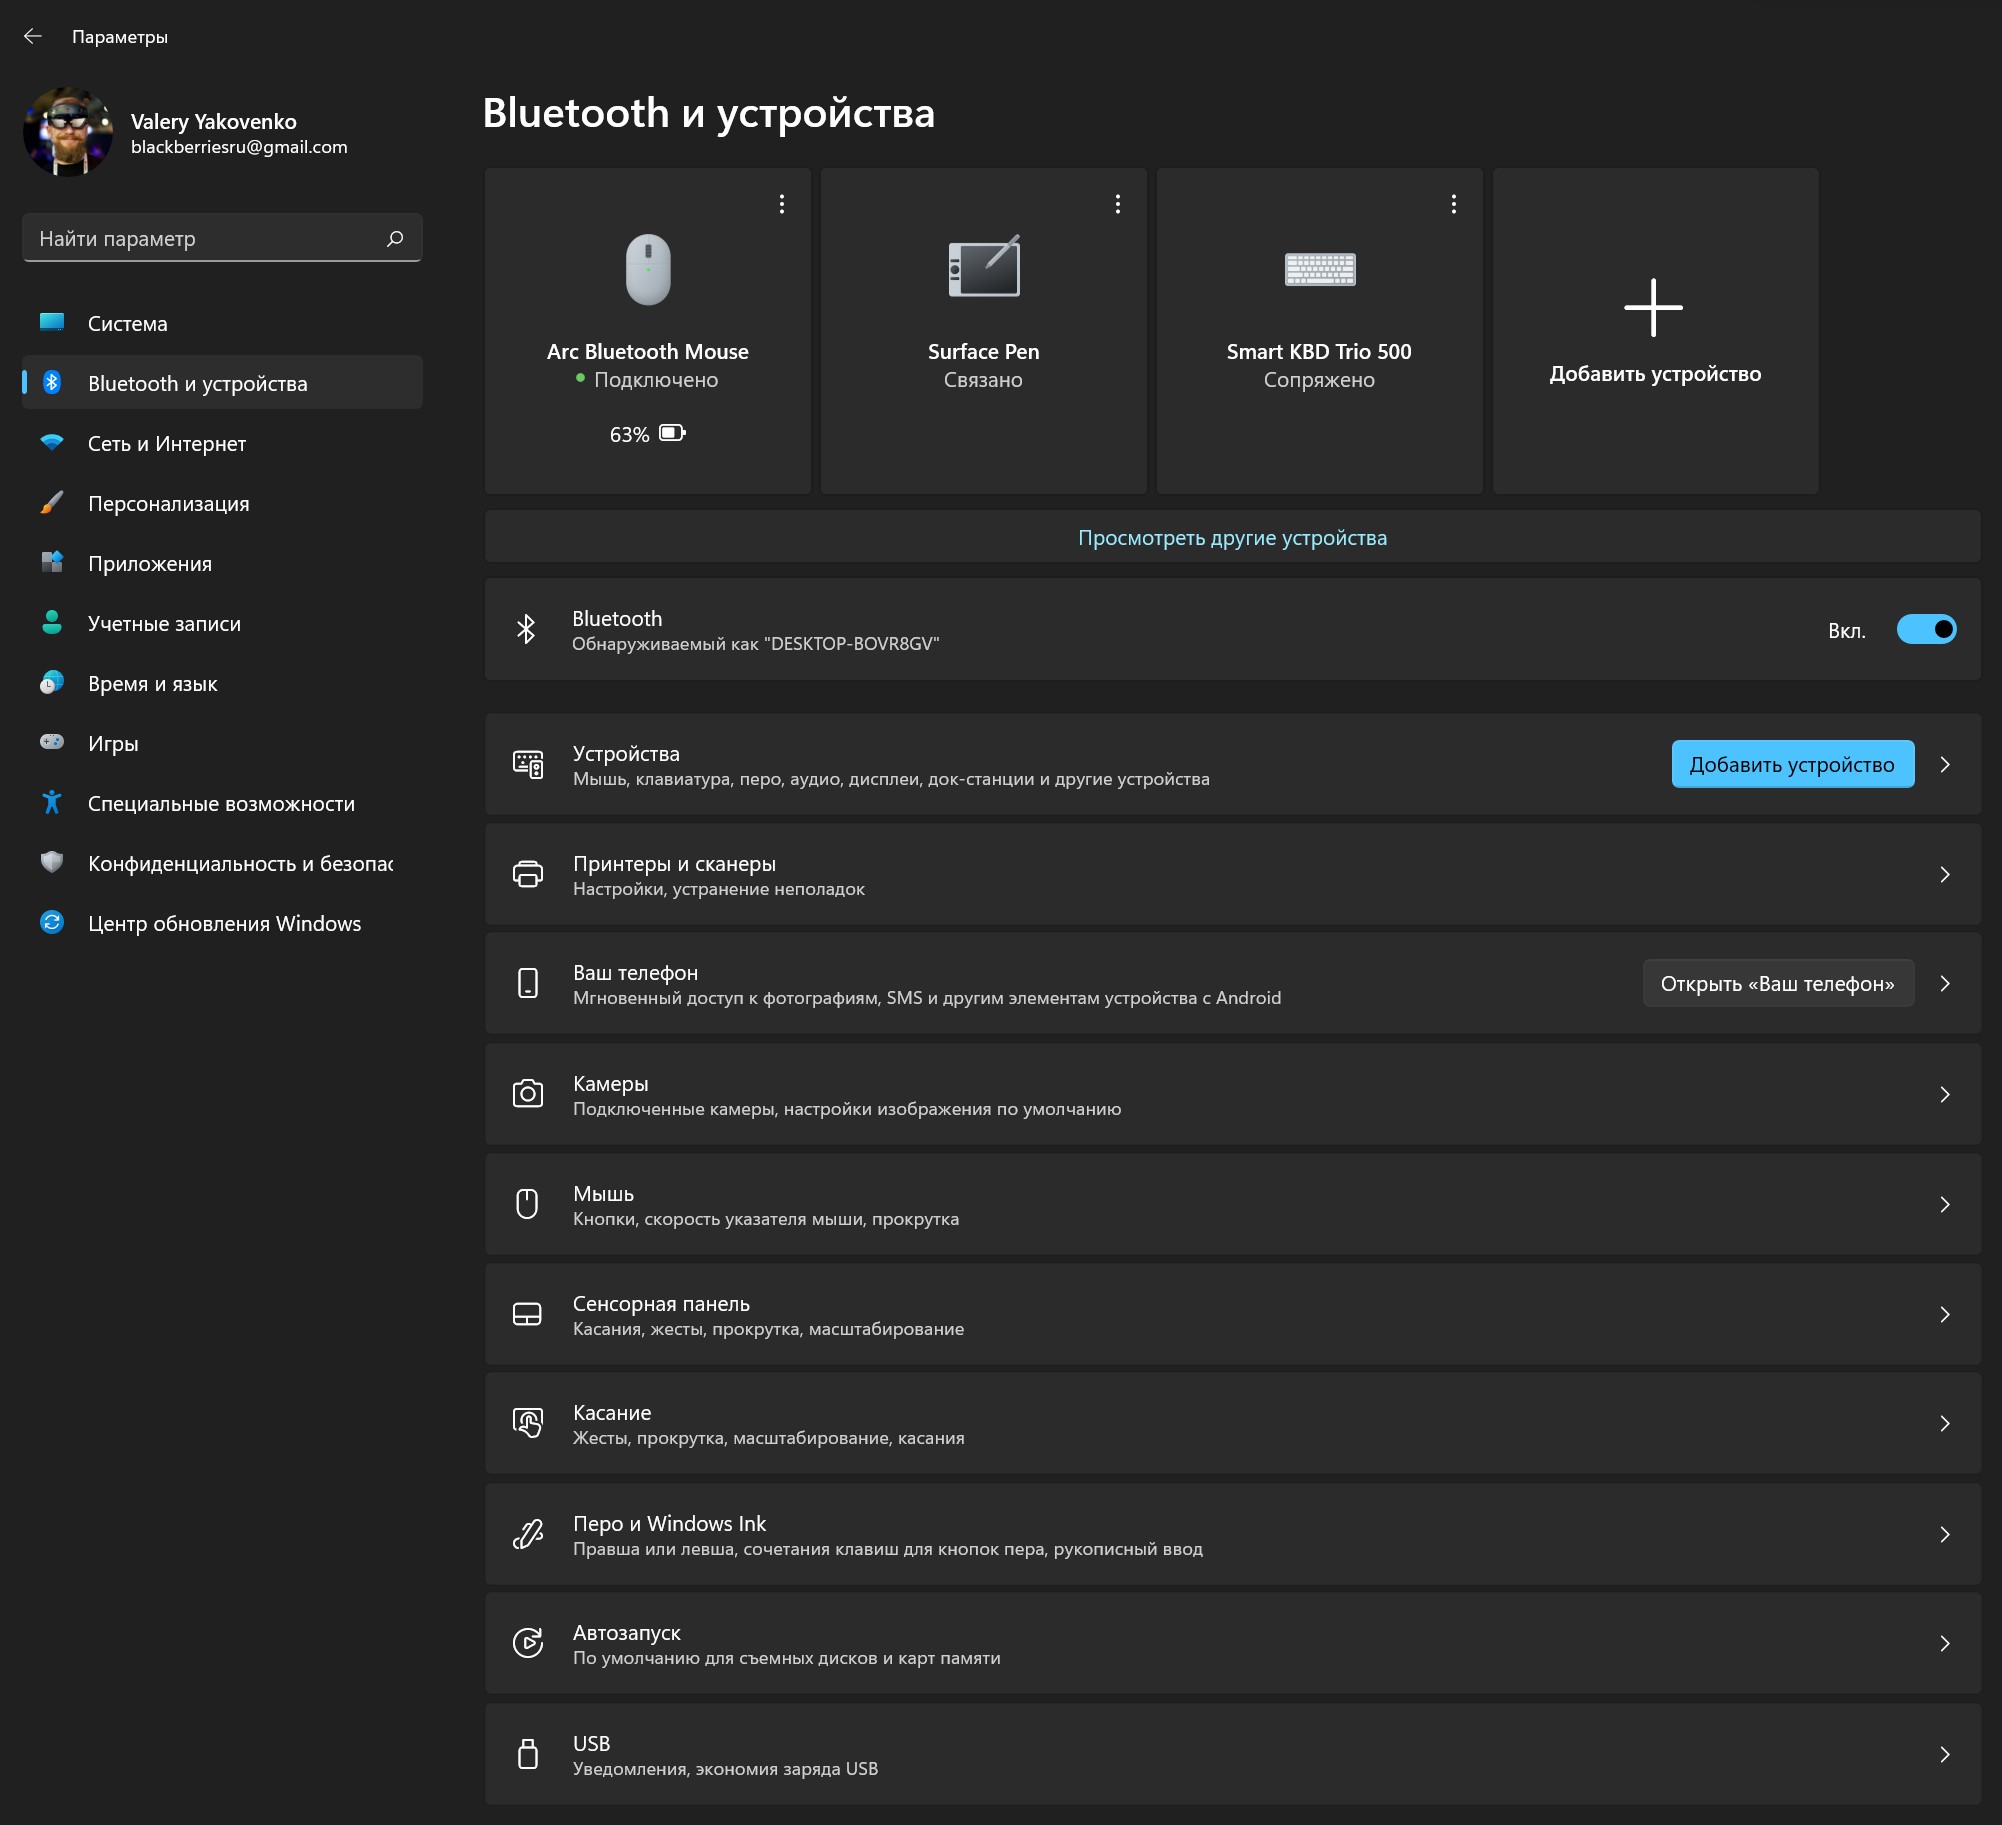Viewport: 2002px width, 1825px height.
Task: Click the Мышь mouse icon
Action: pyautogui.click(x=528, y=1206)
